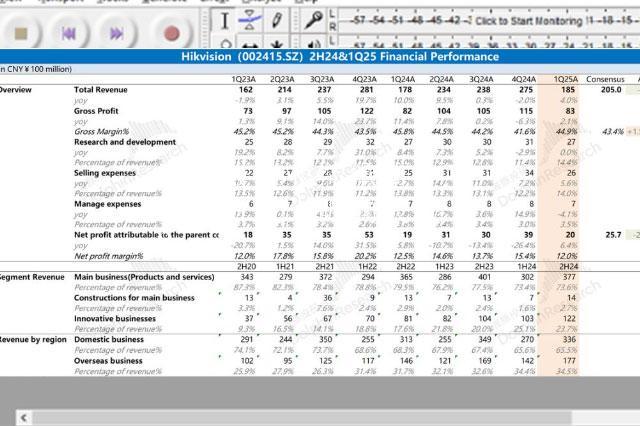Click 'Main business(Products and services)' label

(144, 277)
